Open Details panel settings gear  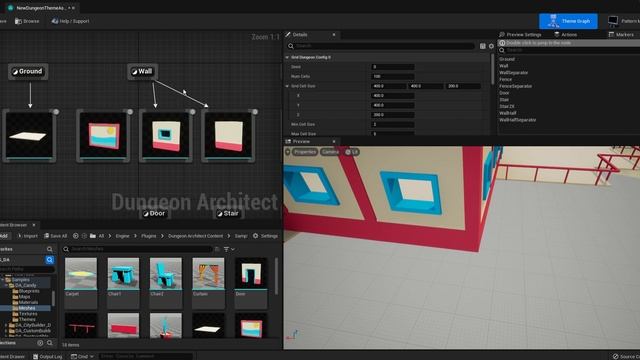[491, 46]
